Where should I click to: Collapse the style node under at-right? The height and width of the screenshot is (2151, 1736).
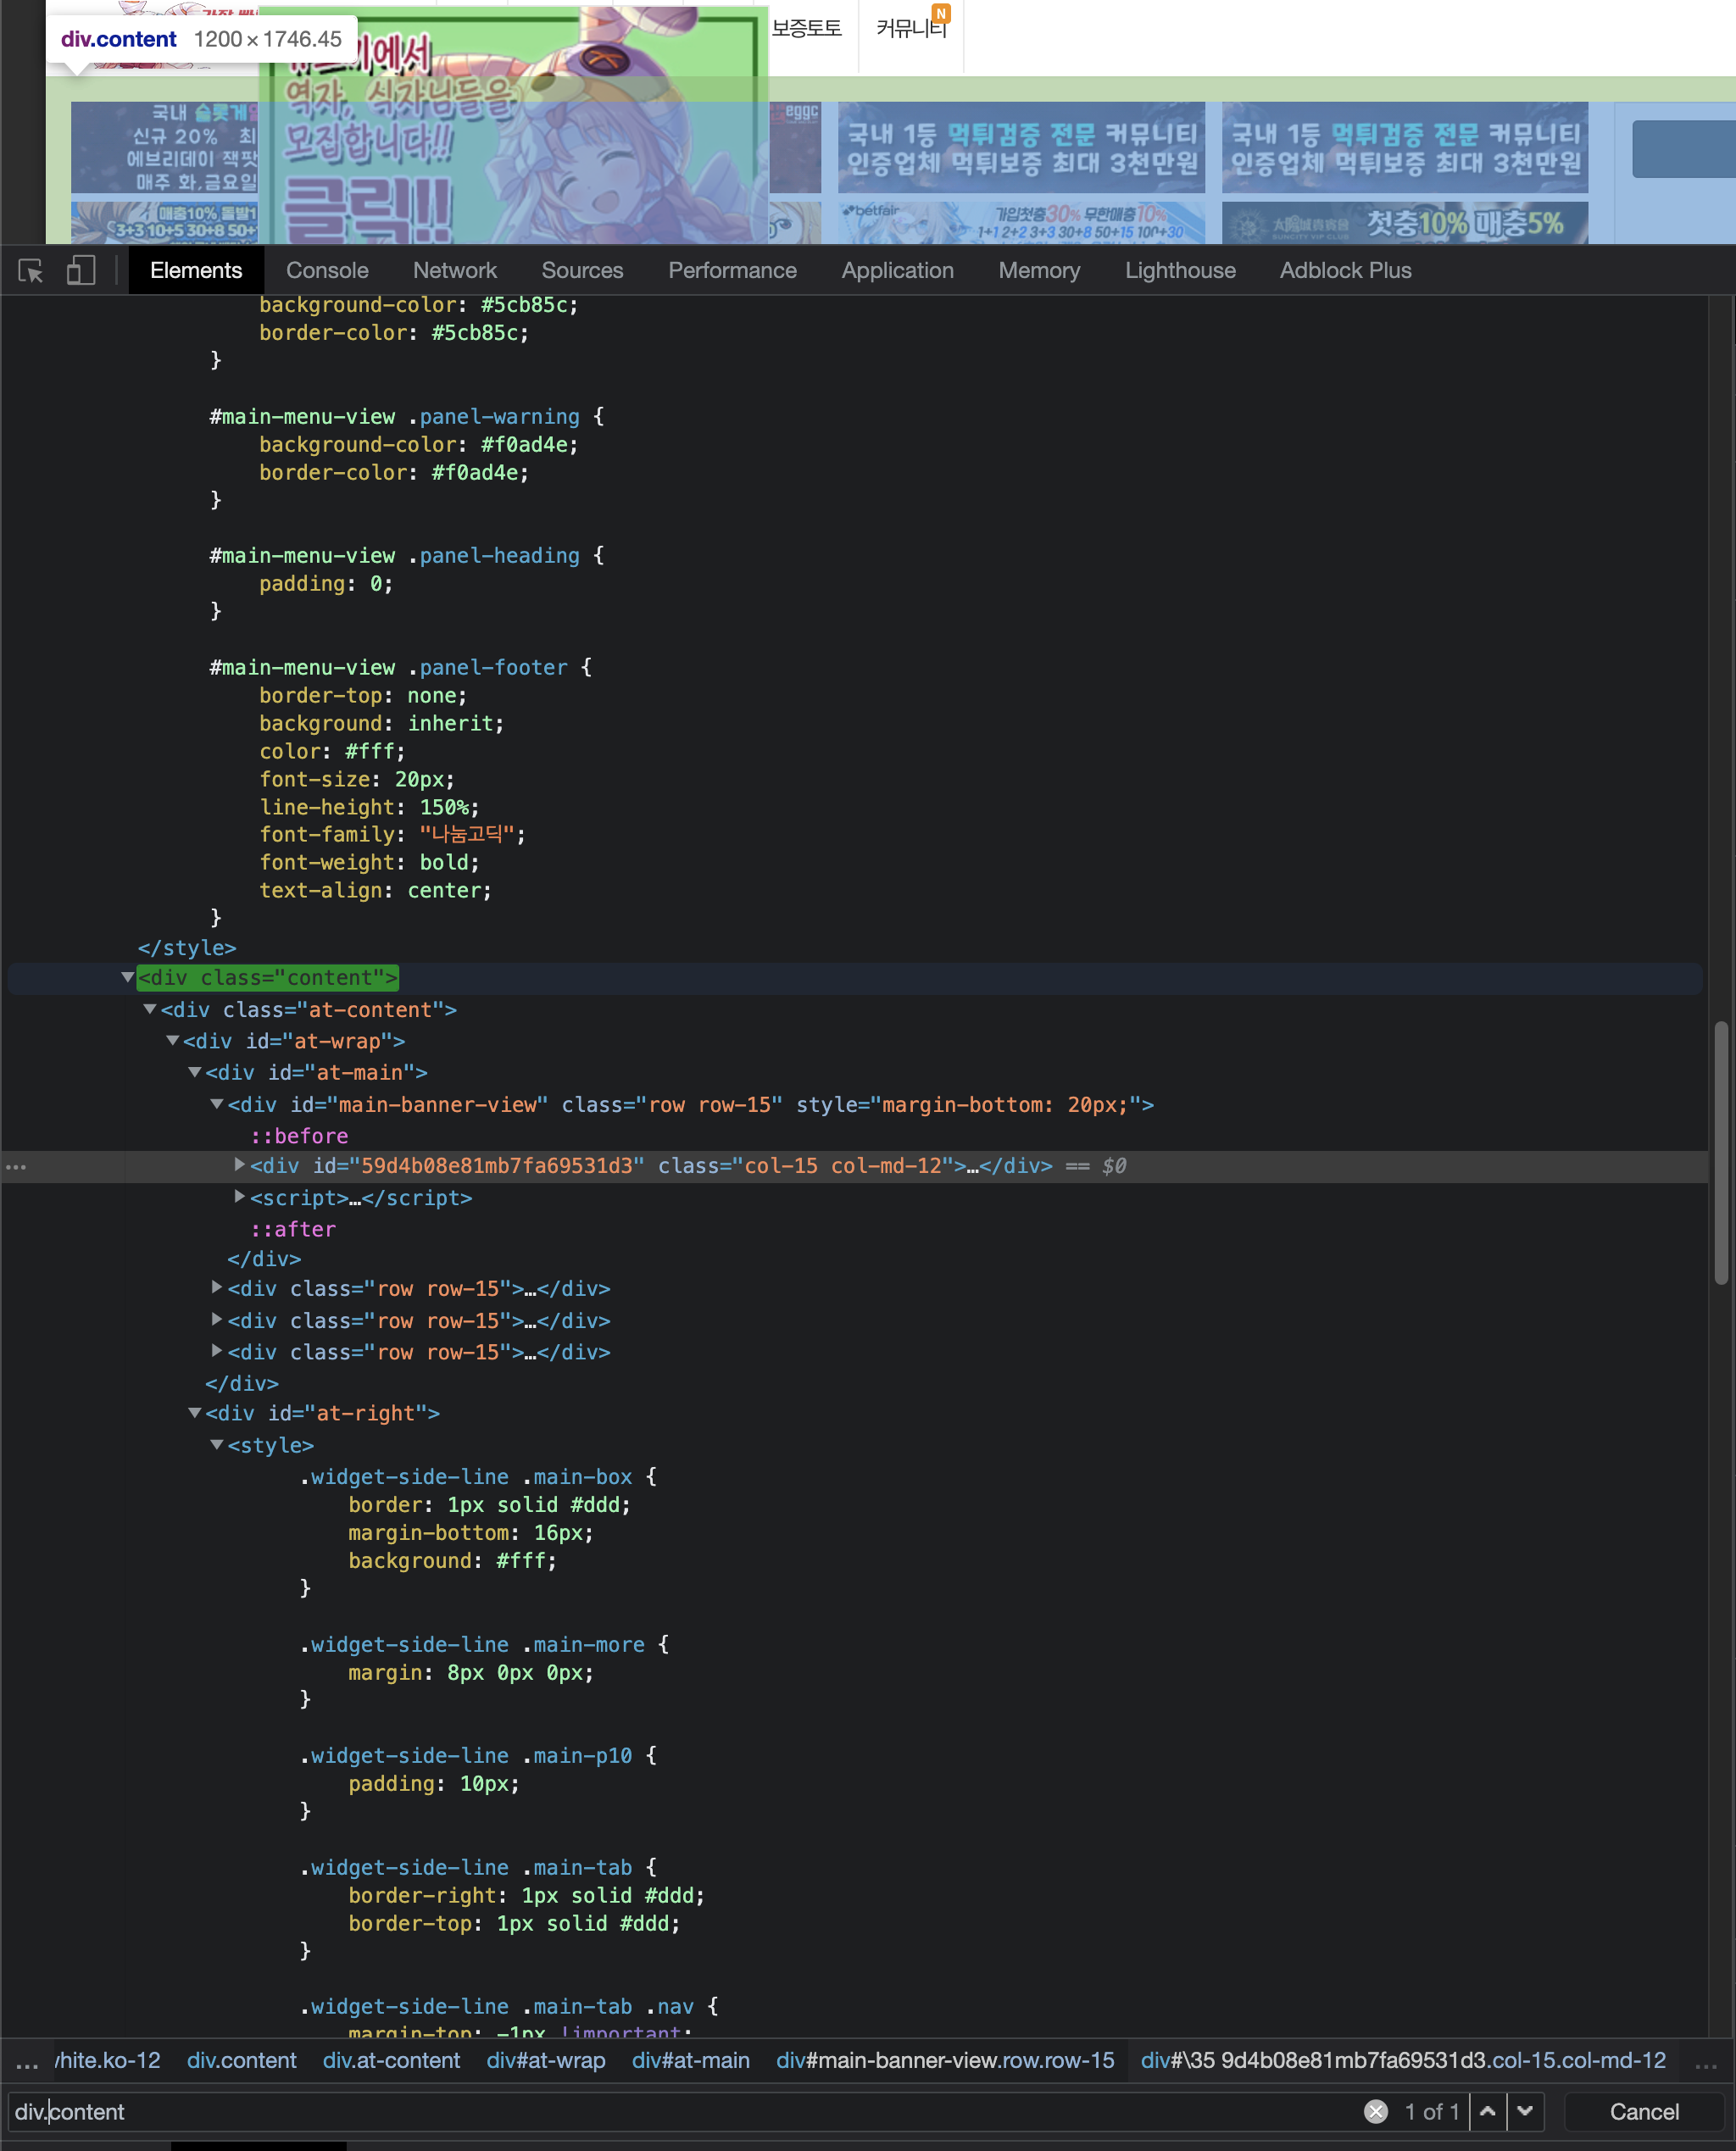click(217, 1445)
